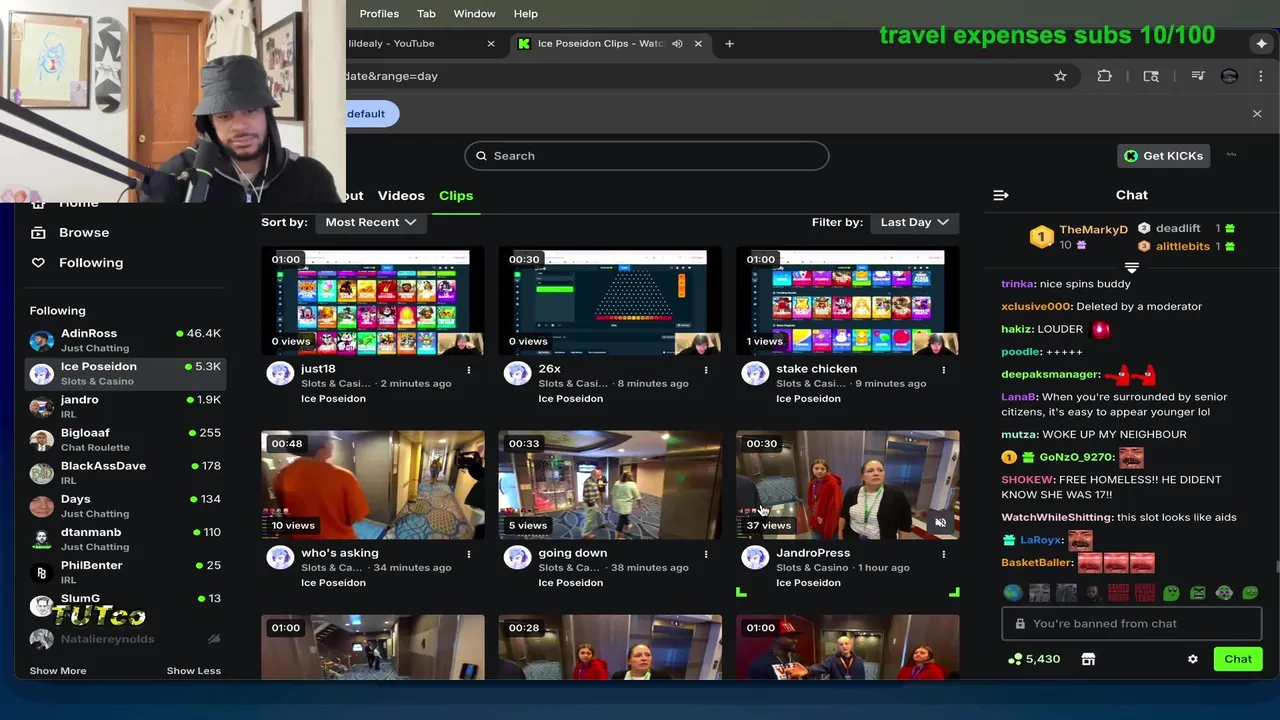Open options menu for 'going down' clip

click(x=706, y=554)
